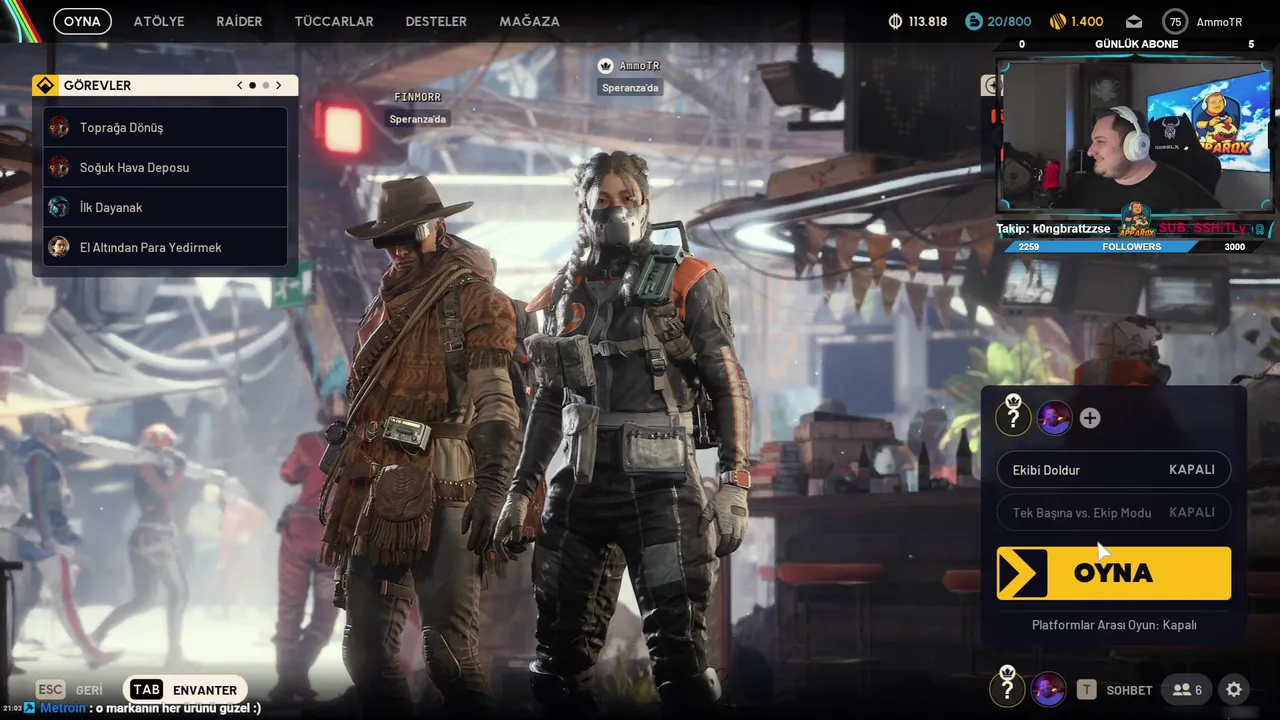1280x720 pixels.
Task: Click the AmmoTR name tag above character
Action: [639, 66]
